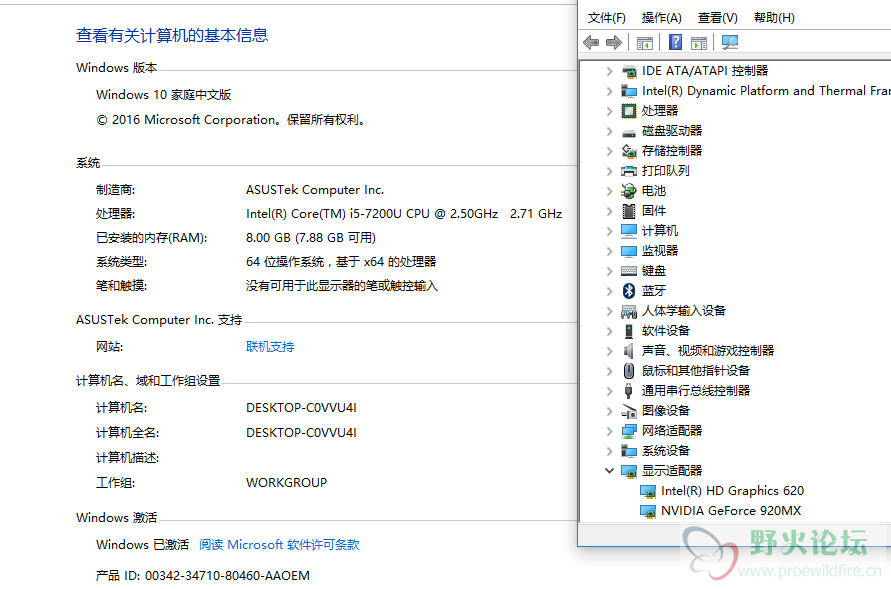Click the 打印队列 printer icon
Viewport: 891px width, 589px height.
point(628,171)
